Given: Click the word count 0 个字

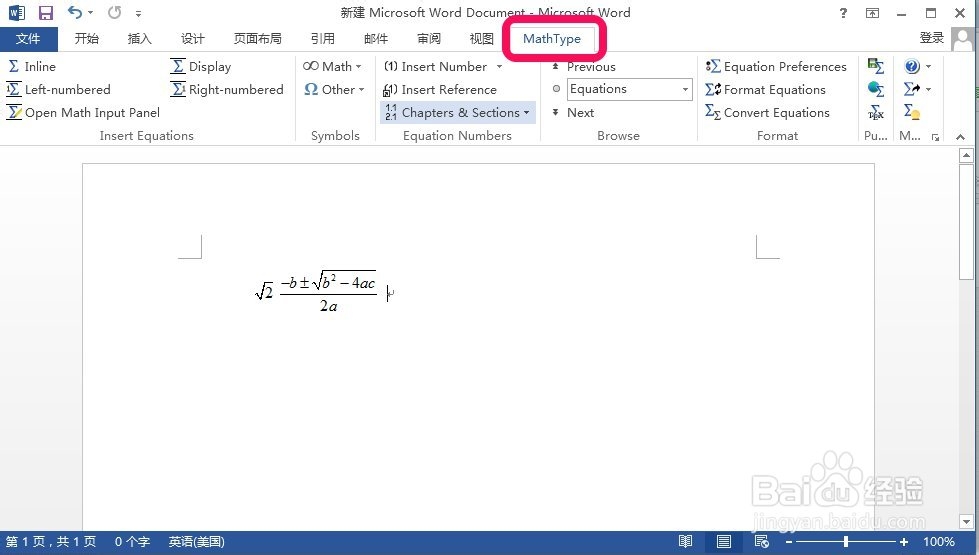Looking at the screenshot, I should [x=132, y=541].
